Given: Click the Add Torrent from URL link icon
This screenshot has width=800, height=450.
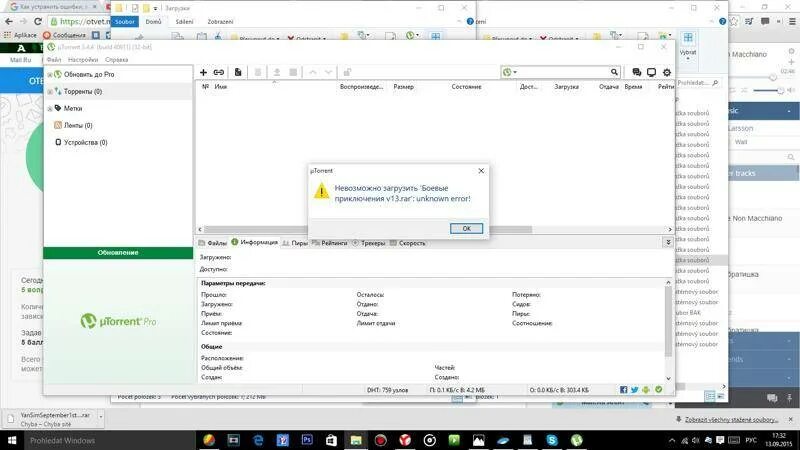Looking at the screenshot, I should click(x=218, y=72).
